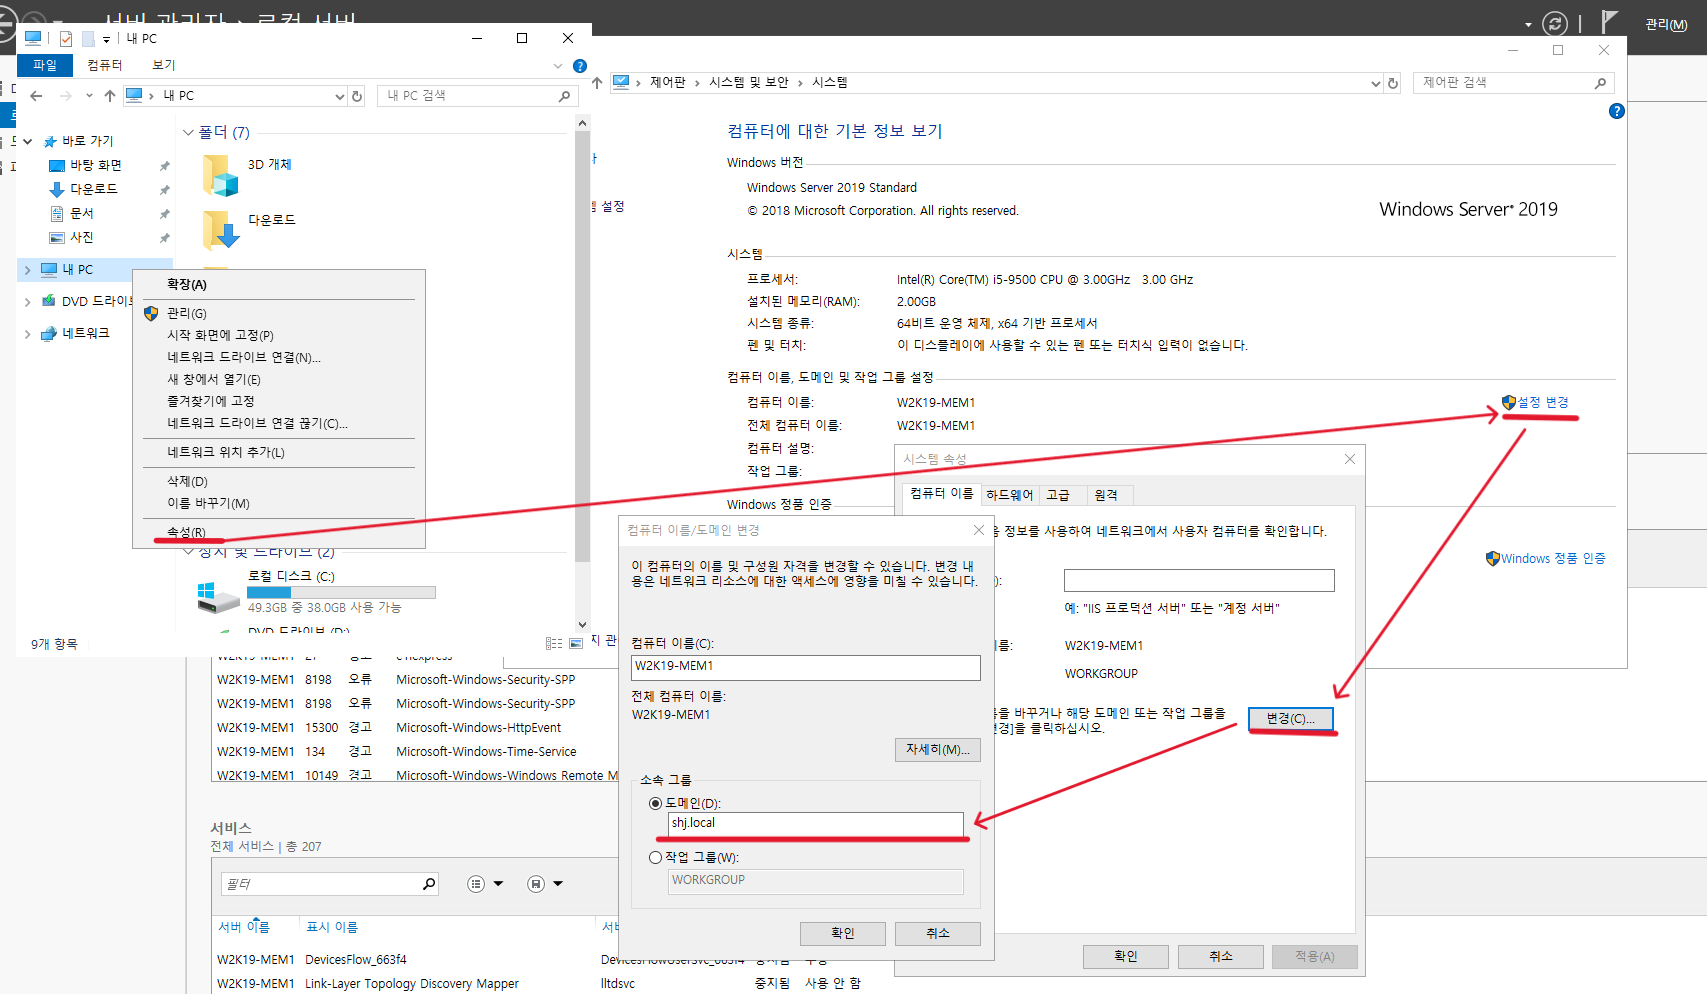Click the search icon in 내 PC 검색

tap(564, 96)
